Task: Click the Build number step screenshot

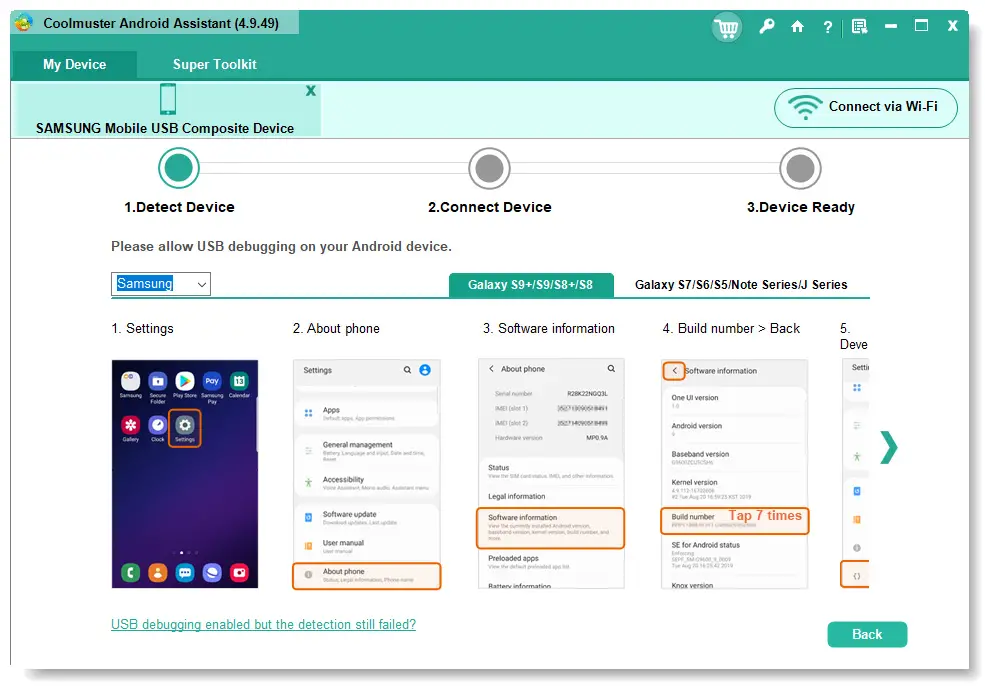Action: click(x=734, y=474)
